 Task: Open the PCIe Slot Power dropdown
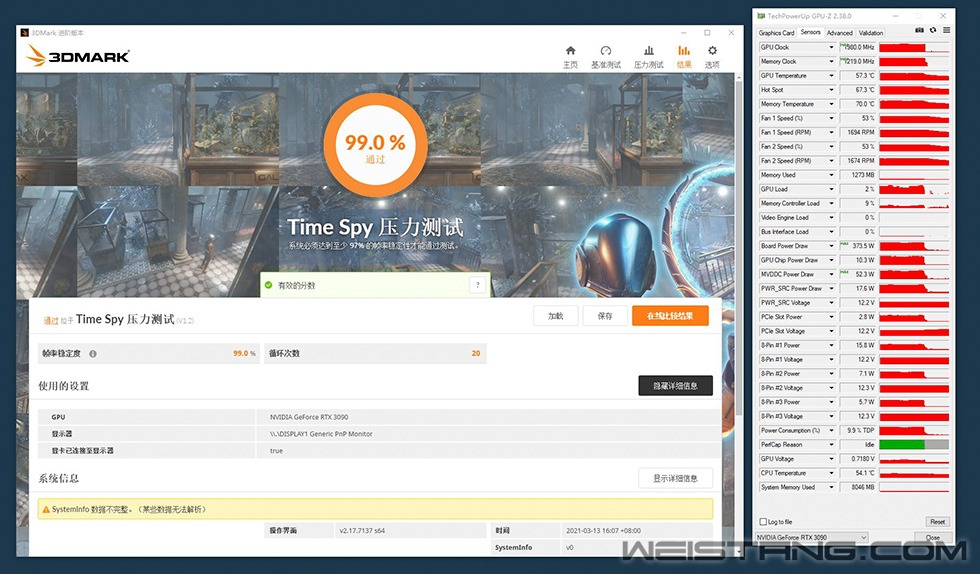[x=831, y=317]
